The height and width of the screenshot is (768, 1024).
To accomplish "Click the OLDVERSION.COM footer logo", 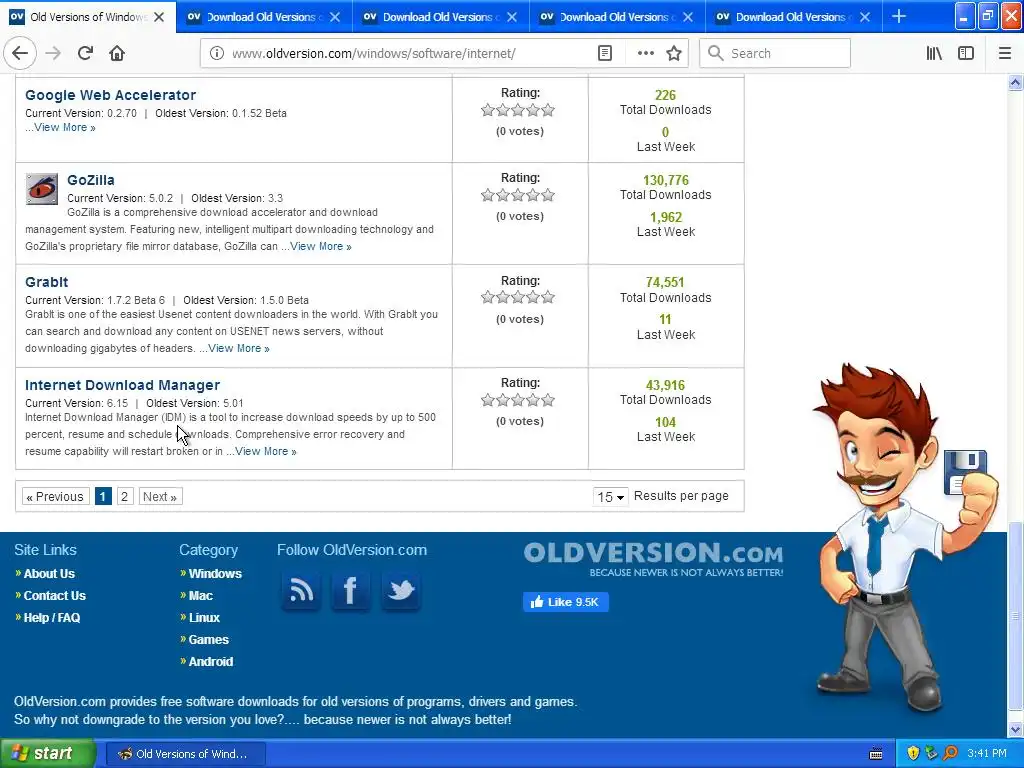I will pos(653,560).
